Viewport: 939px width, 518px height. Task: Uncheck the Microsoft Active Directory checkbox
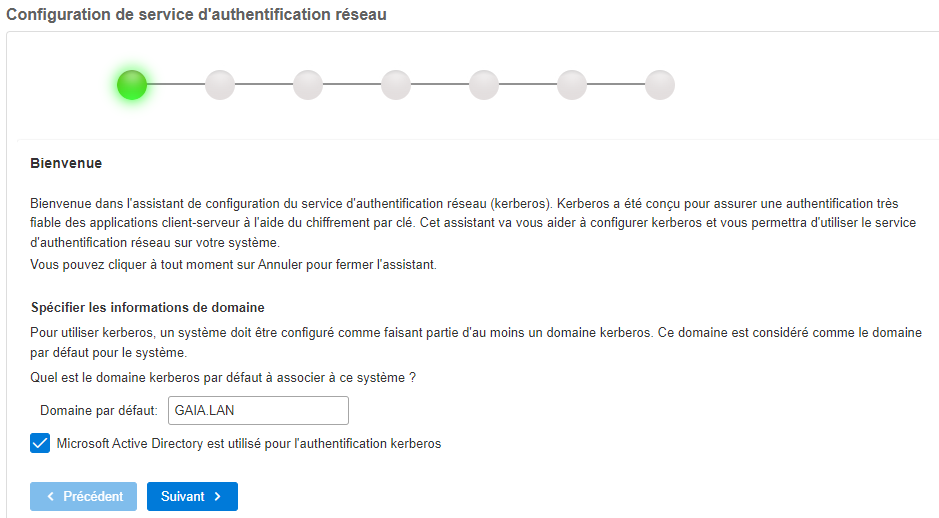(x=40, y=443)
